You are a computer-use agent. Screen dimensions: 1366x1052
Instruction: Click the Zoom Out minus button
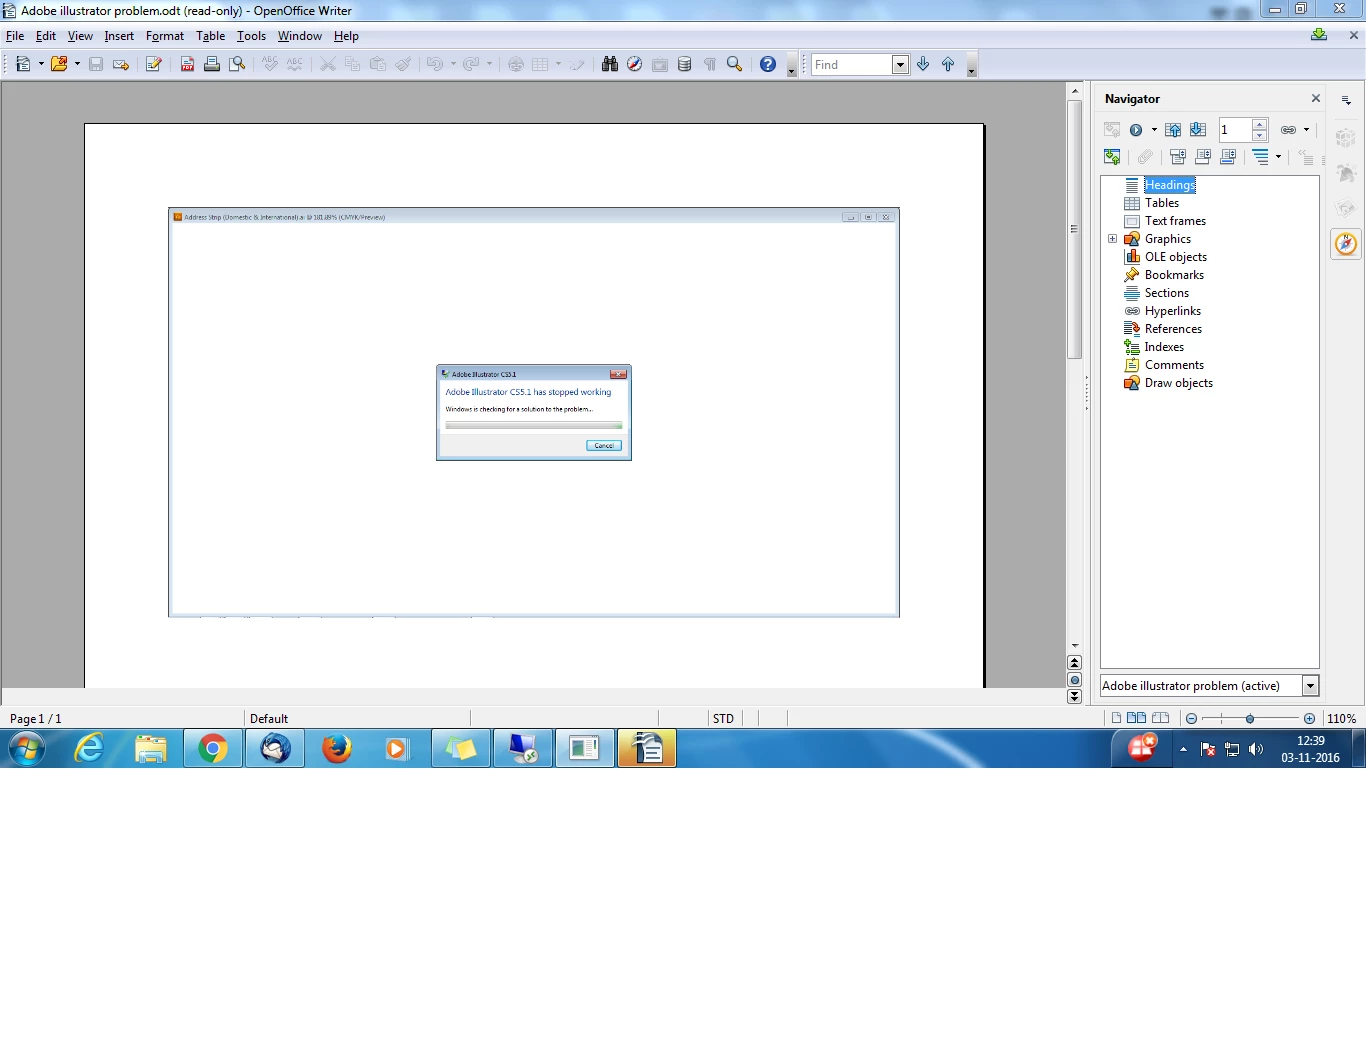point(1191,719)
